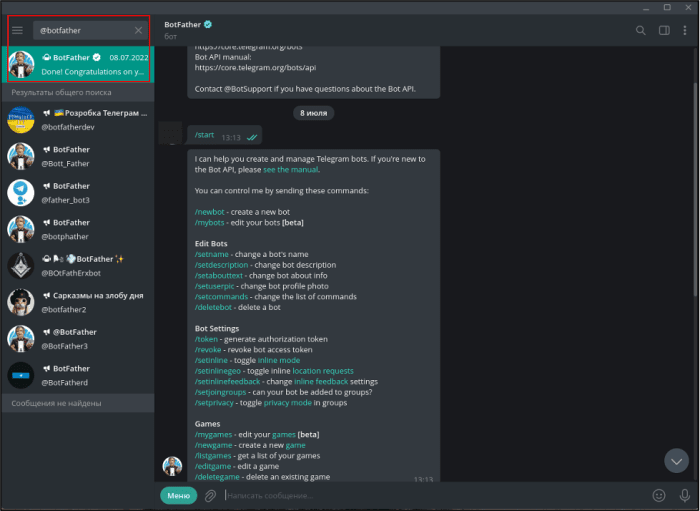This screenshot has height=511, width=700.
Task: Click the /token command
Action: point(206,339)
